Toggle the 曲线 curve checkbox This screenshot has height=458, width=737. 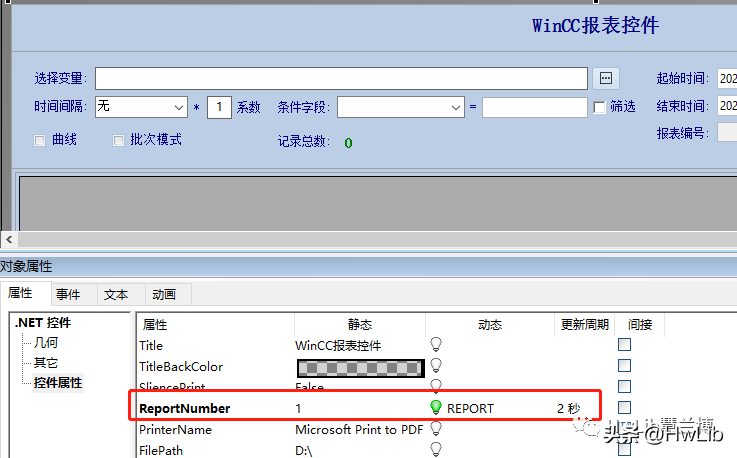(40, 141)
